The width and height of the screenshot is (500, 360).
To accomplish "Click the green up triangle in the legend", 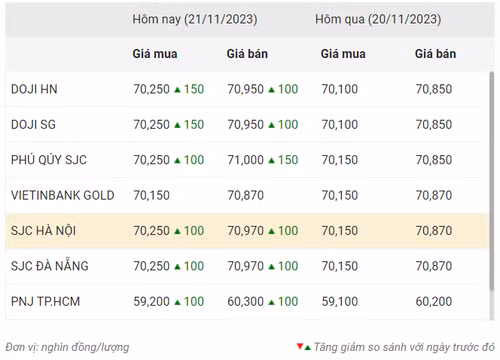I will click(x=307, y=348).
